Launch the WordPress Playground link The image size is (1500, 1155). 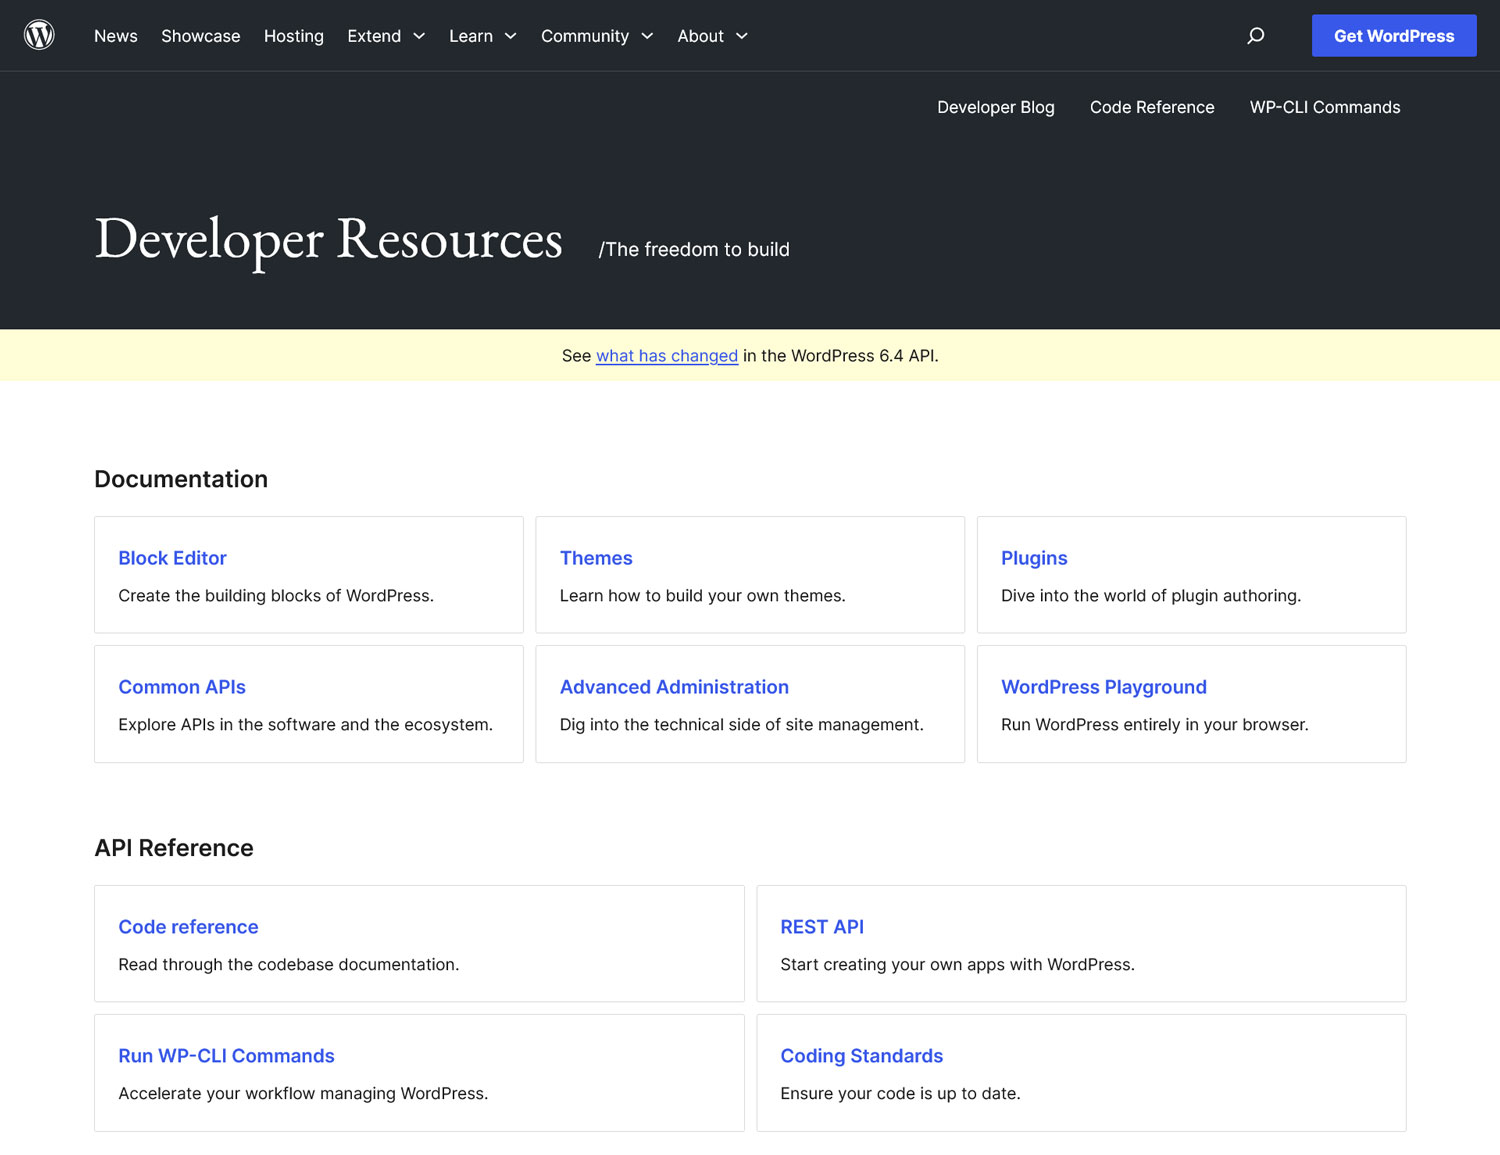pos(1103,687)
